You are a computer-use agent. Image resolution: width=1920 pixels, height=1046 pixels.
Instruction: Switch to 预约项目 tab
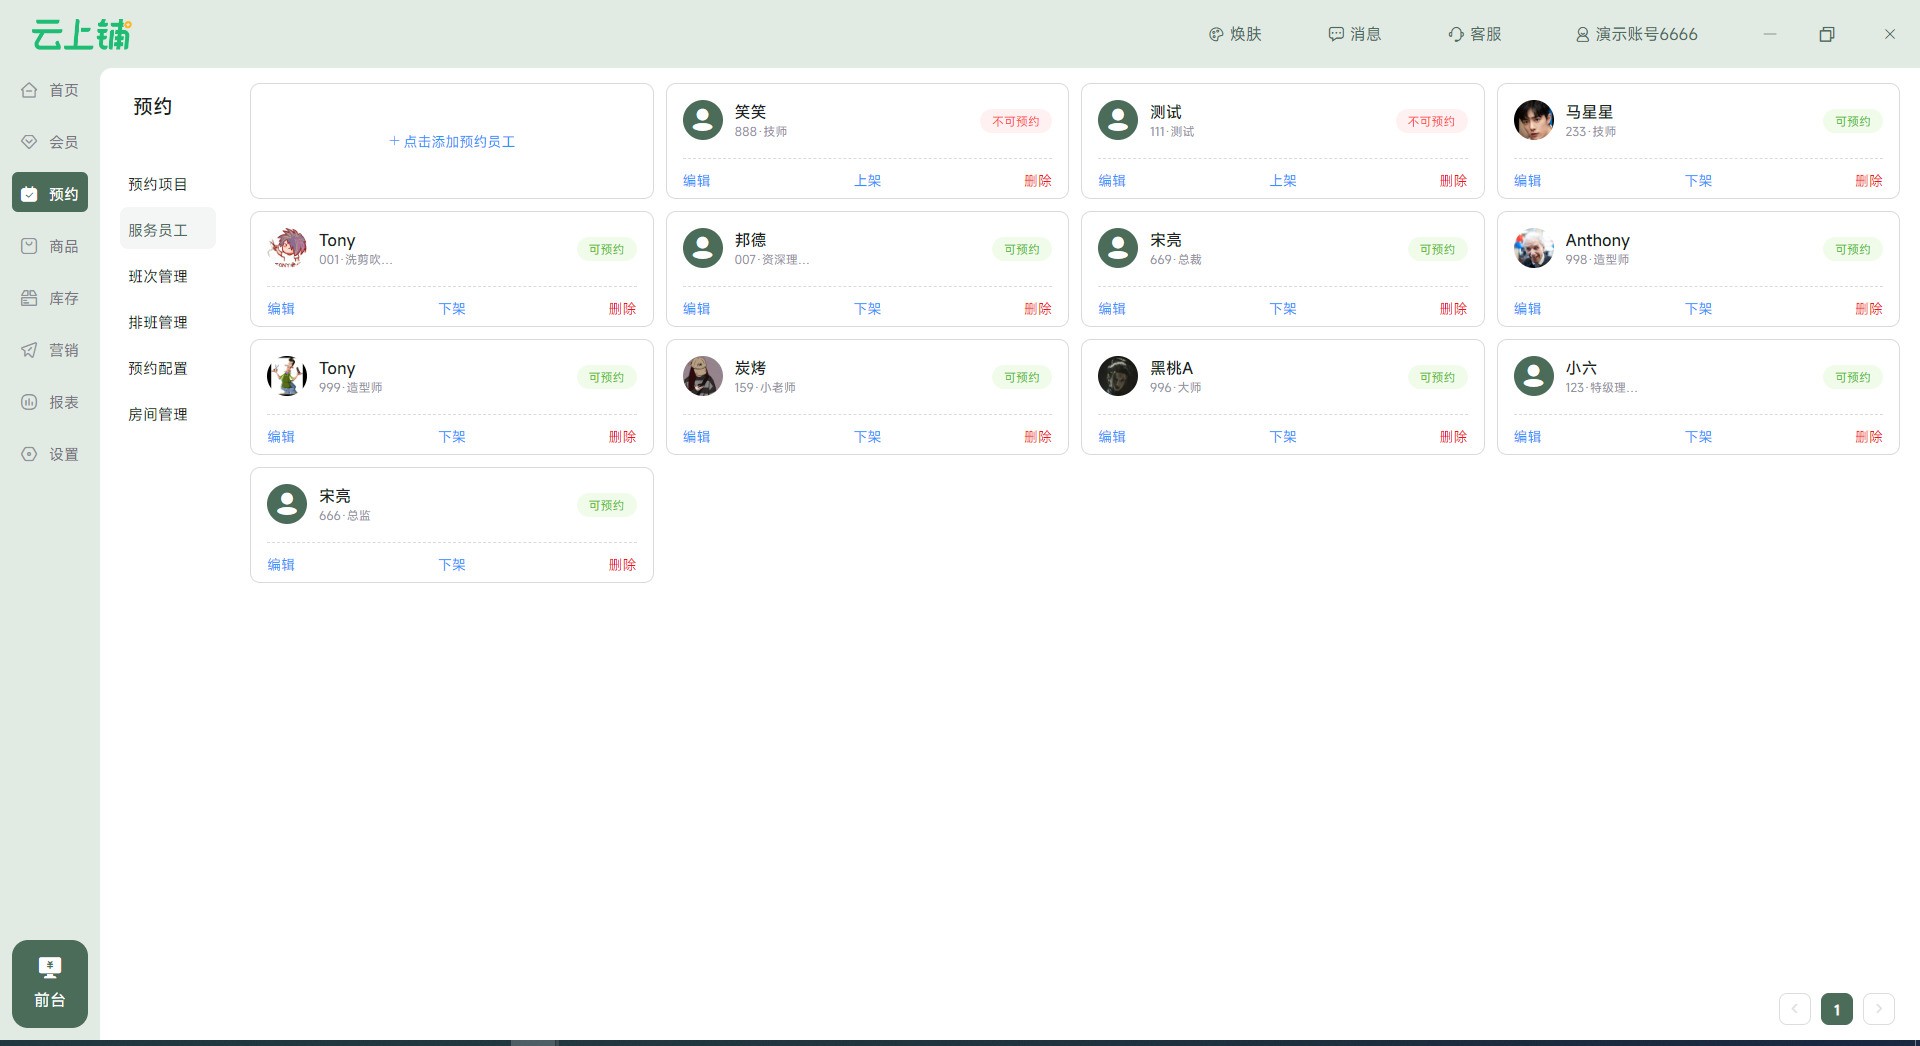pos(158,184)
